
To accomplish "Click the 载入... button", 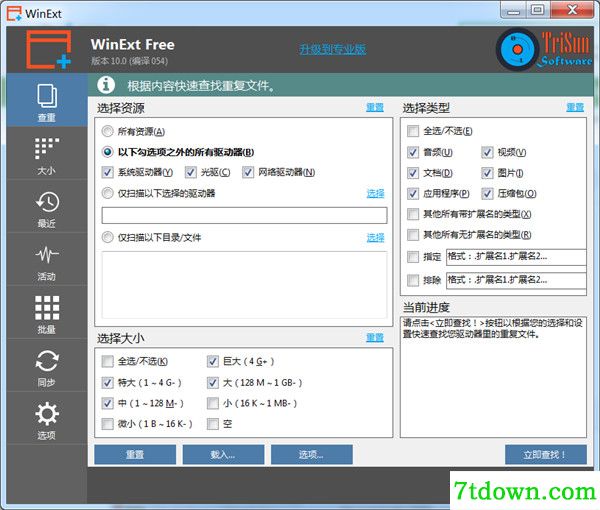I will click(223, 455).
